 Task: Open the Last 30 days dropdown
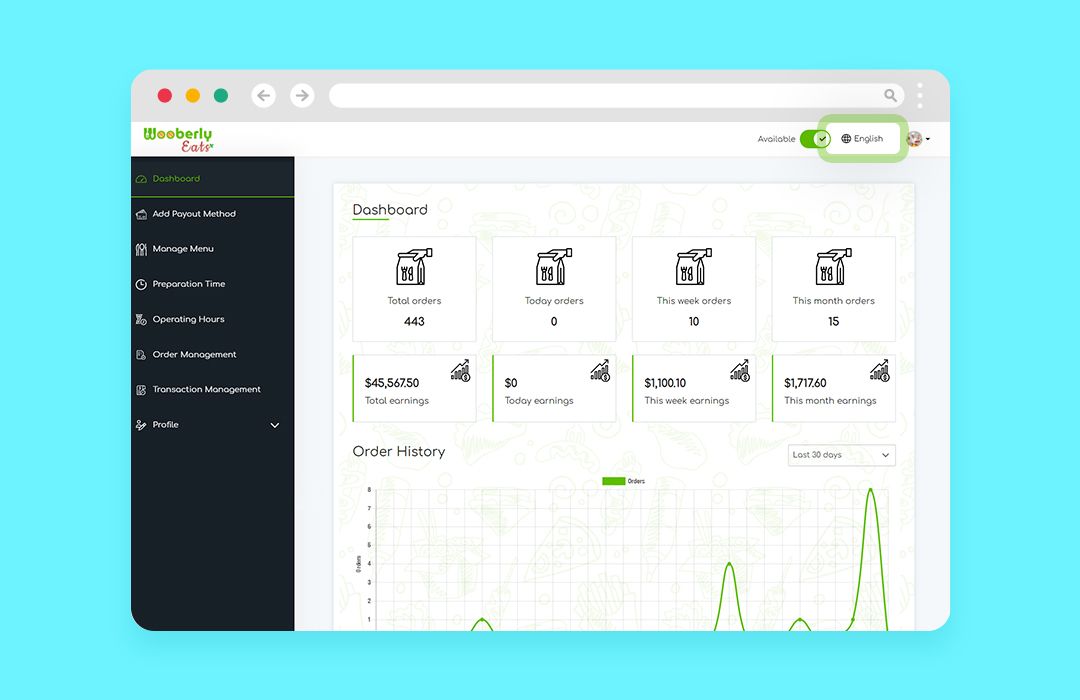click(x=842, y=455)
